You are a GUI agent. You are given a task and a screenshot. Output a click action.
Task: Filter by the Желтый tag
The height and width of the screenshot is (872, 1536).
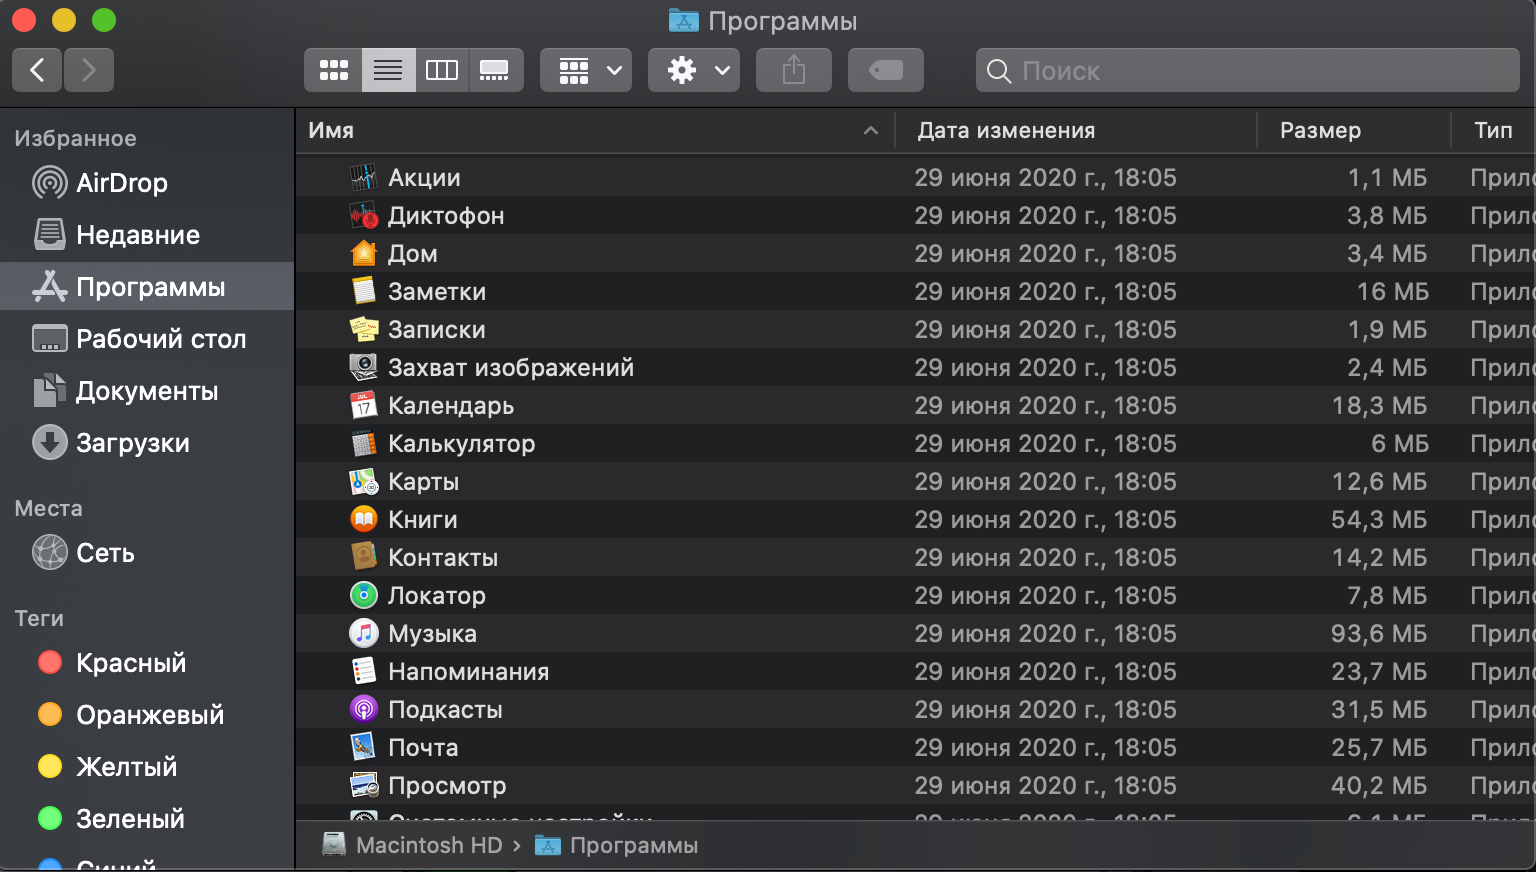pyautogui.click(x=147, y=767)
